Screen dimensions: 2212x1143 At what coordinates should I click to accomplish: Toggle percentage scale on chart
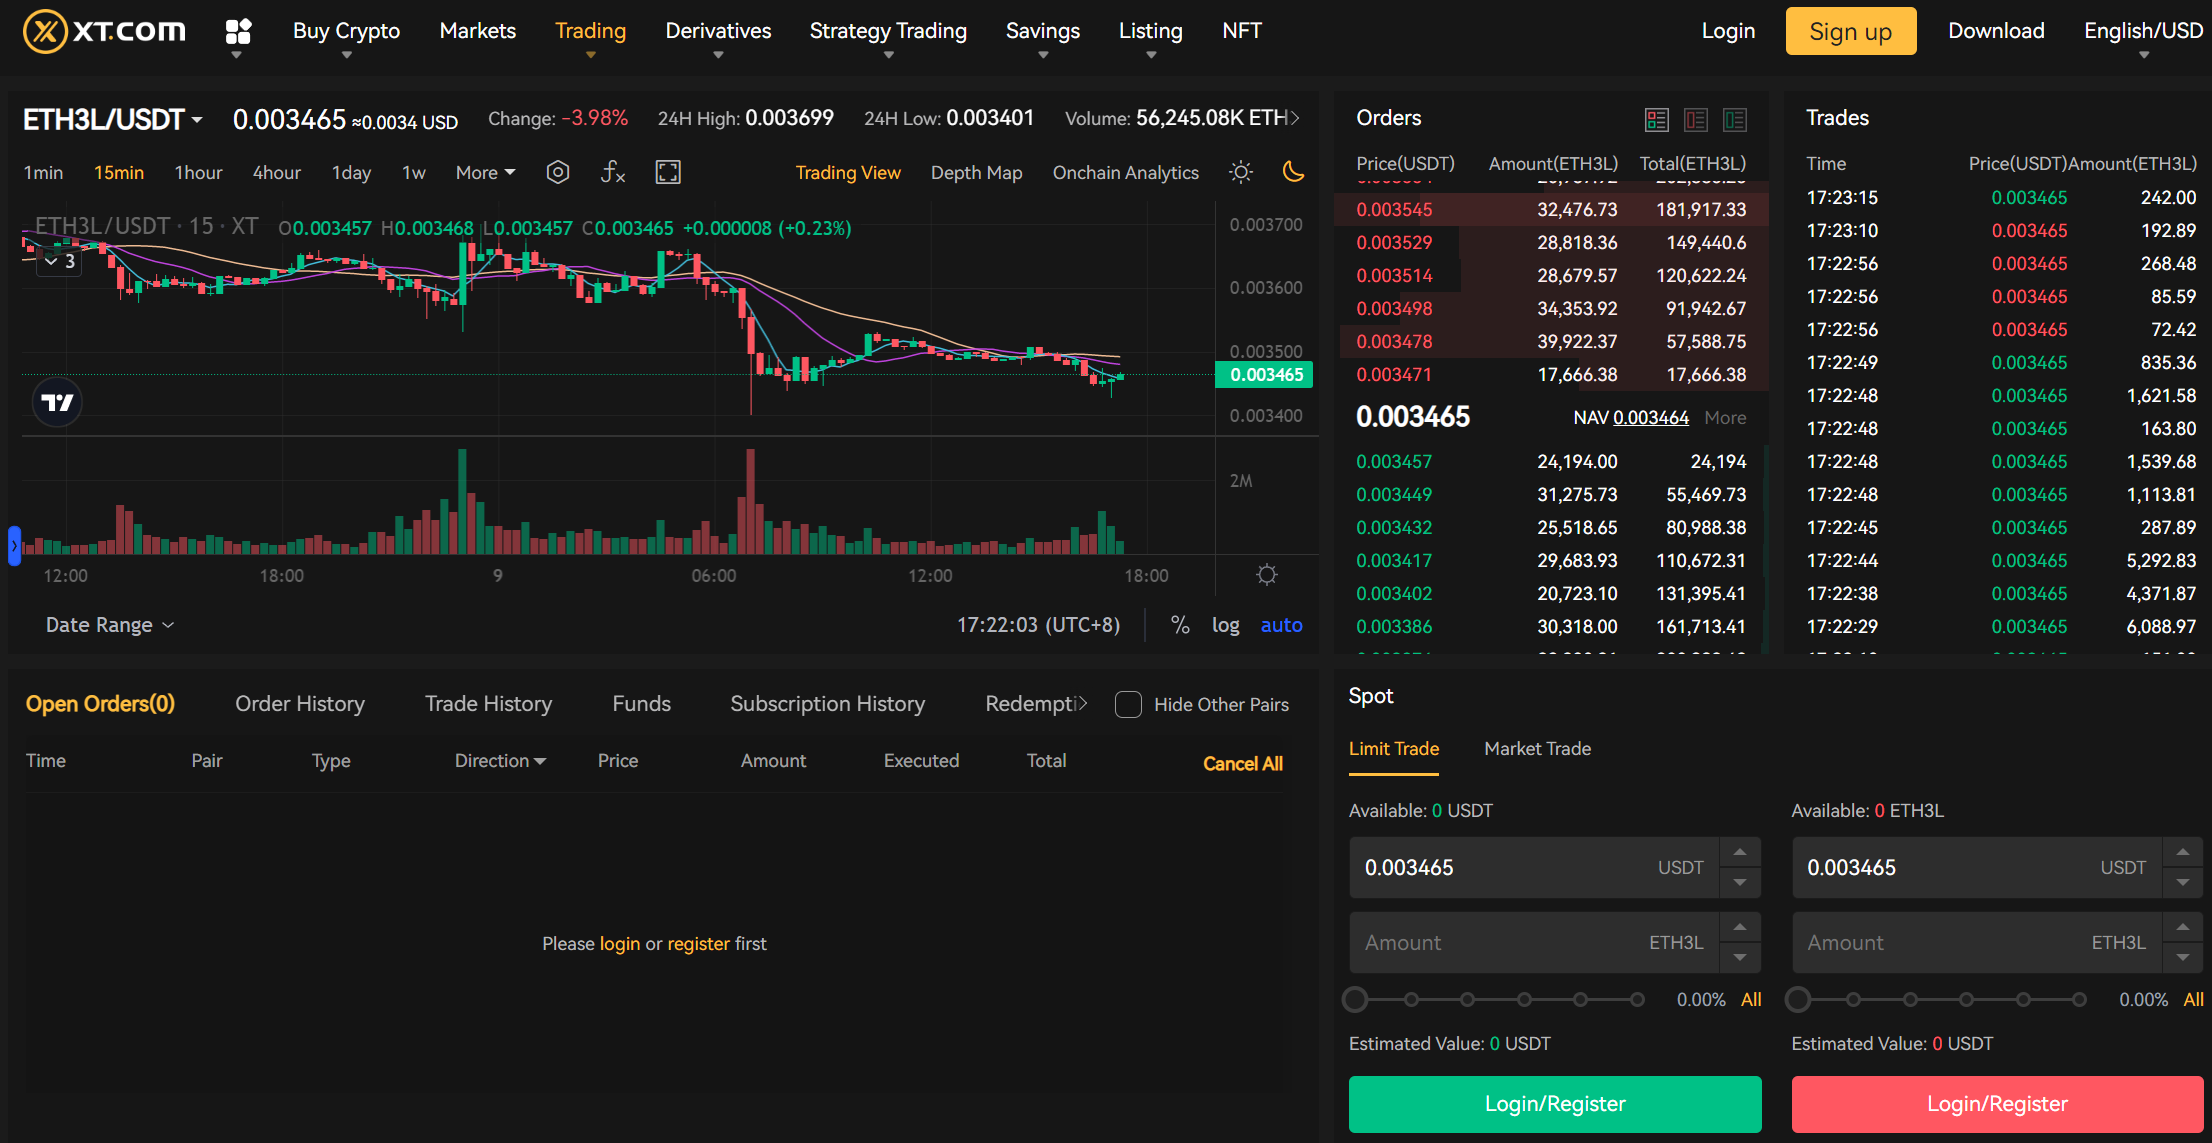point(1180,624)
